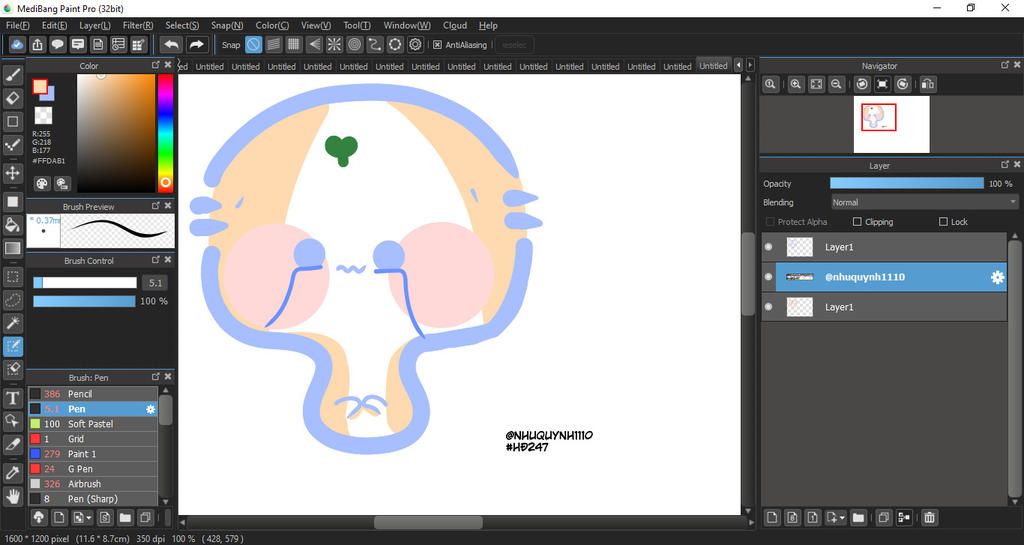The image size is (1024, 545).
Task: Open the color palette icon in the Color panel
Action: pos(42,183)
